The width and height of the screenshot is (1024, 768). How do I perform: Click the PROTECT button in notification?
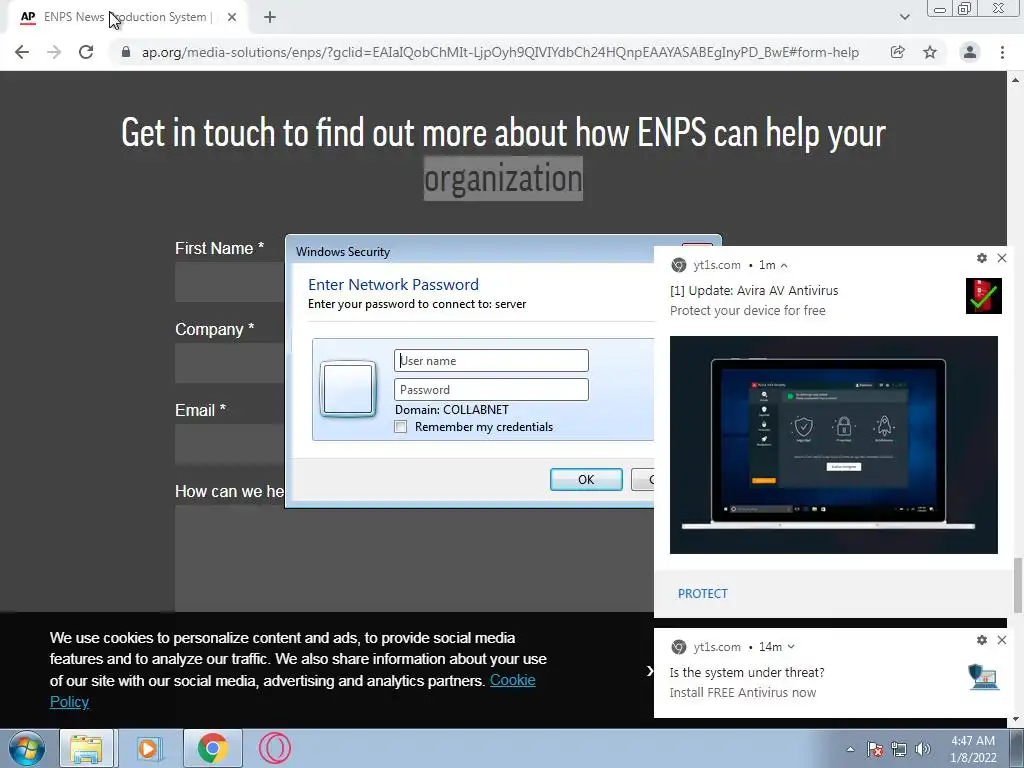click(702, 594)
